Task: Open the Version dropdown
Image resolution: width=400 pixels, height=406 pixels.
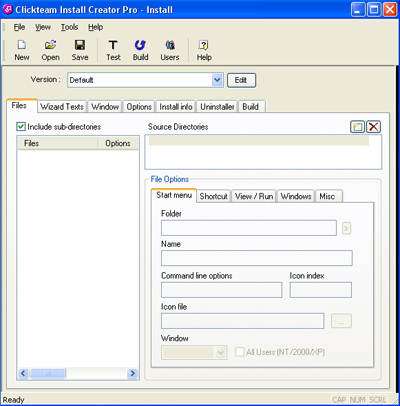Action: point(217,80)
